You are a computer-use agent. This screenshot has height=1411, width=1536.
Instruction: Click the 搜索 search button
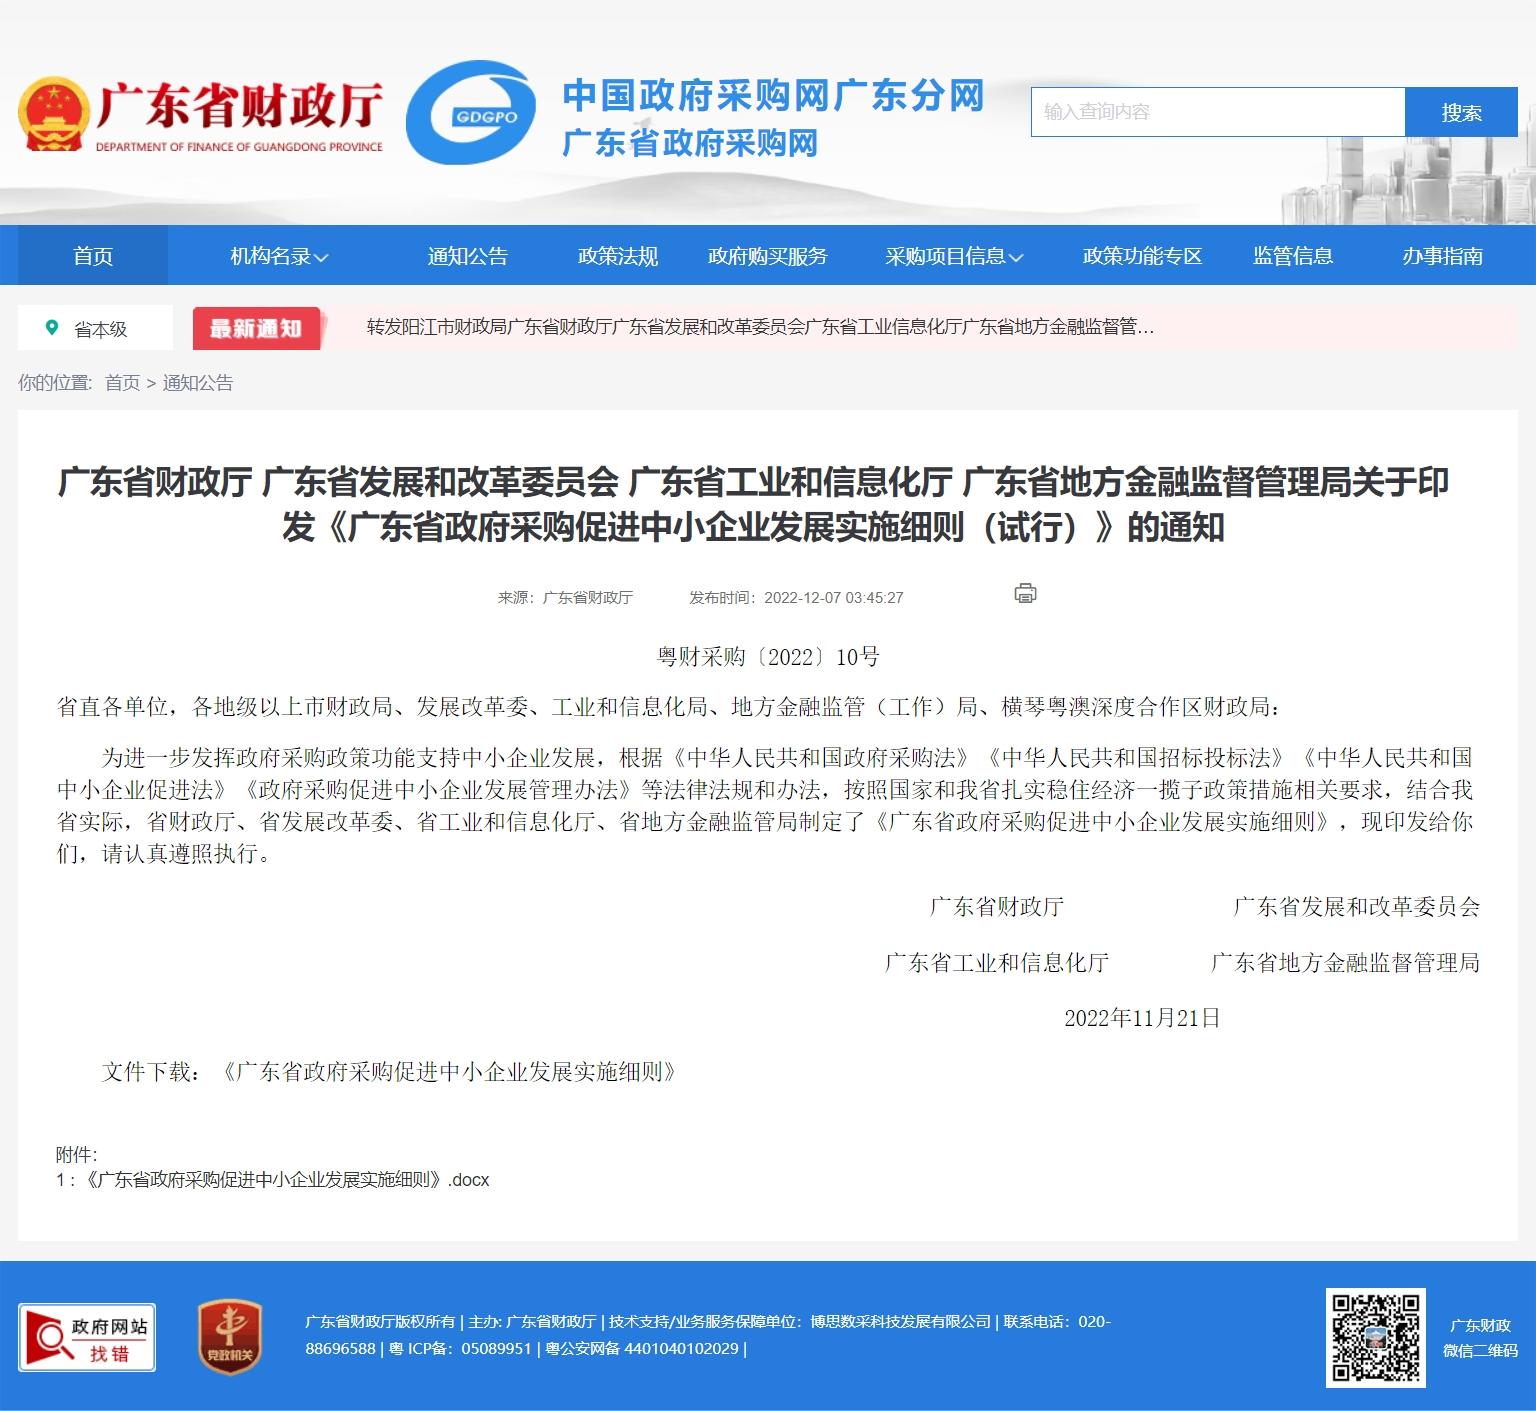pyautogui.click(x=1461, y=112)
